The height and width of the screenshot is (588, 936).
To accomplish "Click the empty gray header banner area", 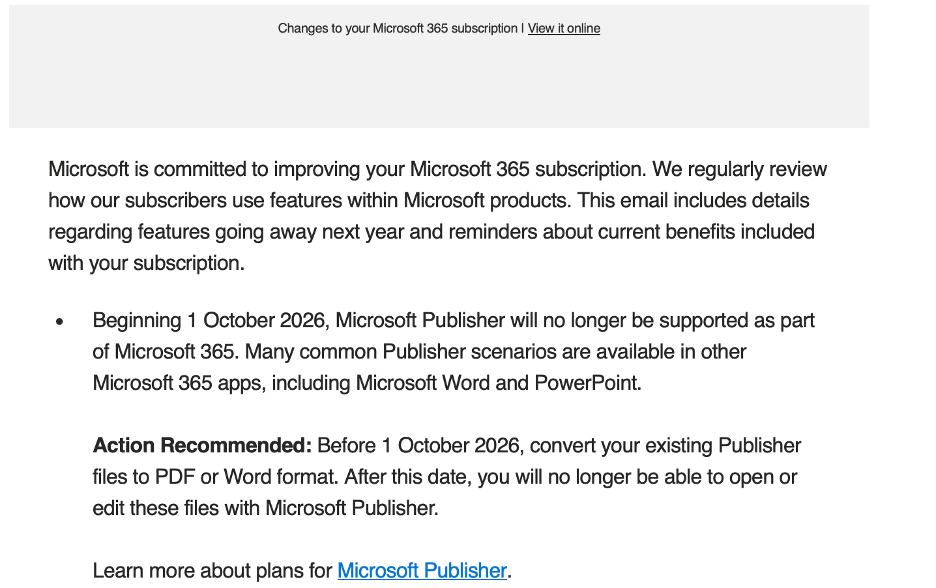I will click(439, 84).
